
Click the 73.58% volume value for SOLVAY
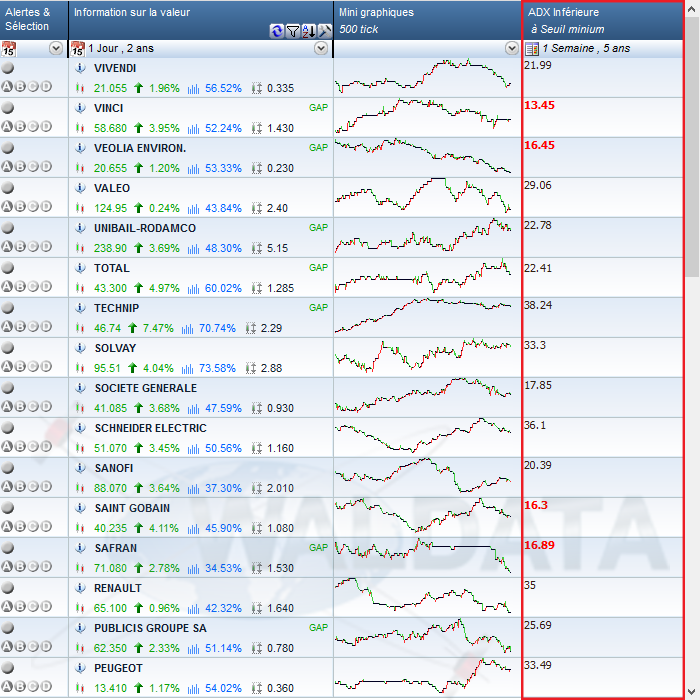pos(217,368)
